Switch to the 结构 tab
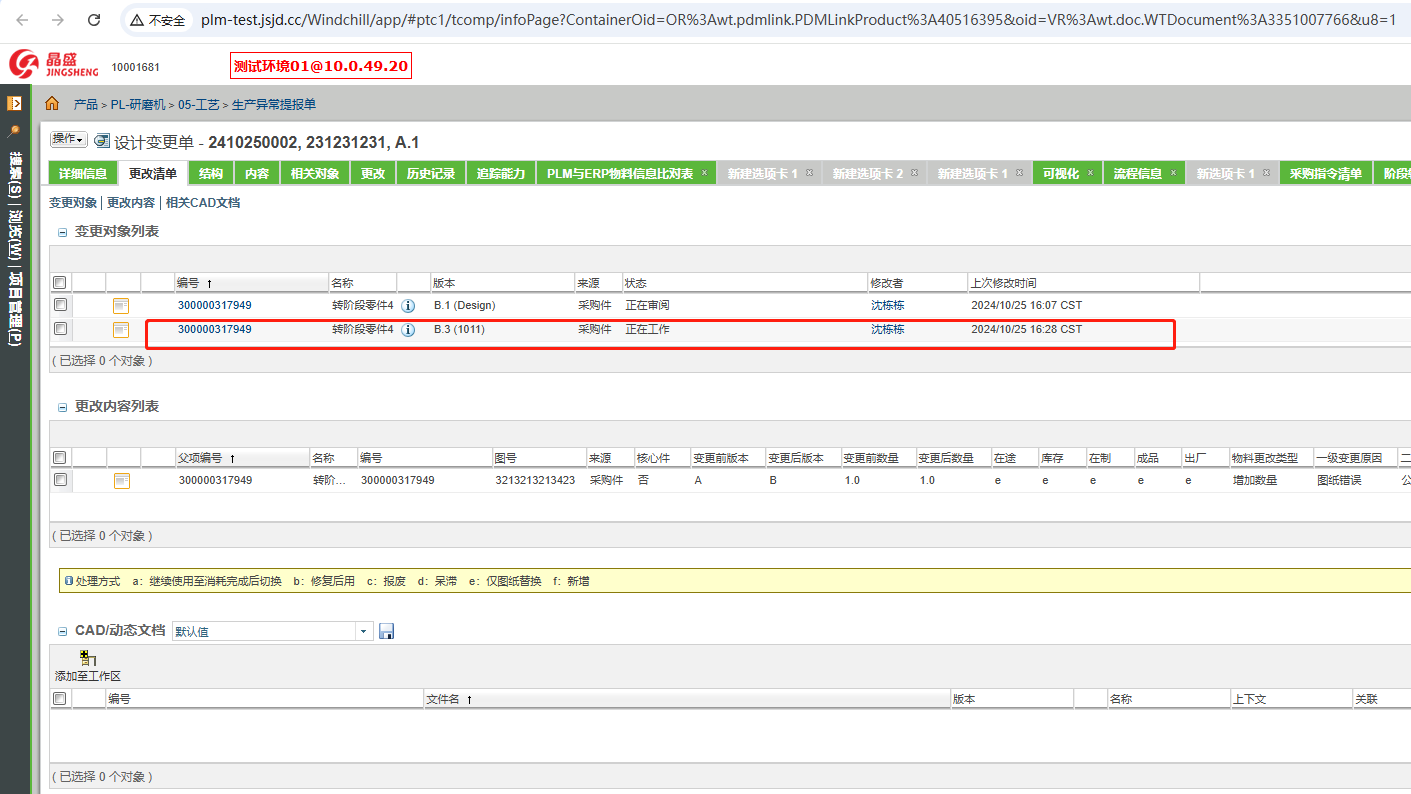Viewport: 1411px width, 794px height. 212,172
